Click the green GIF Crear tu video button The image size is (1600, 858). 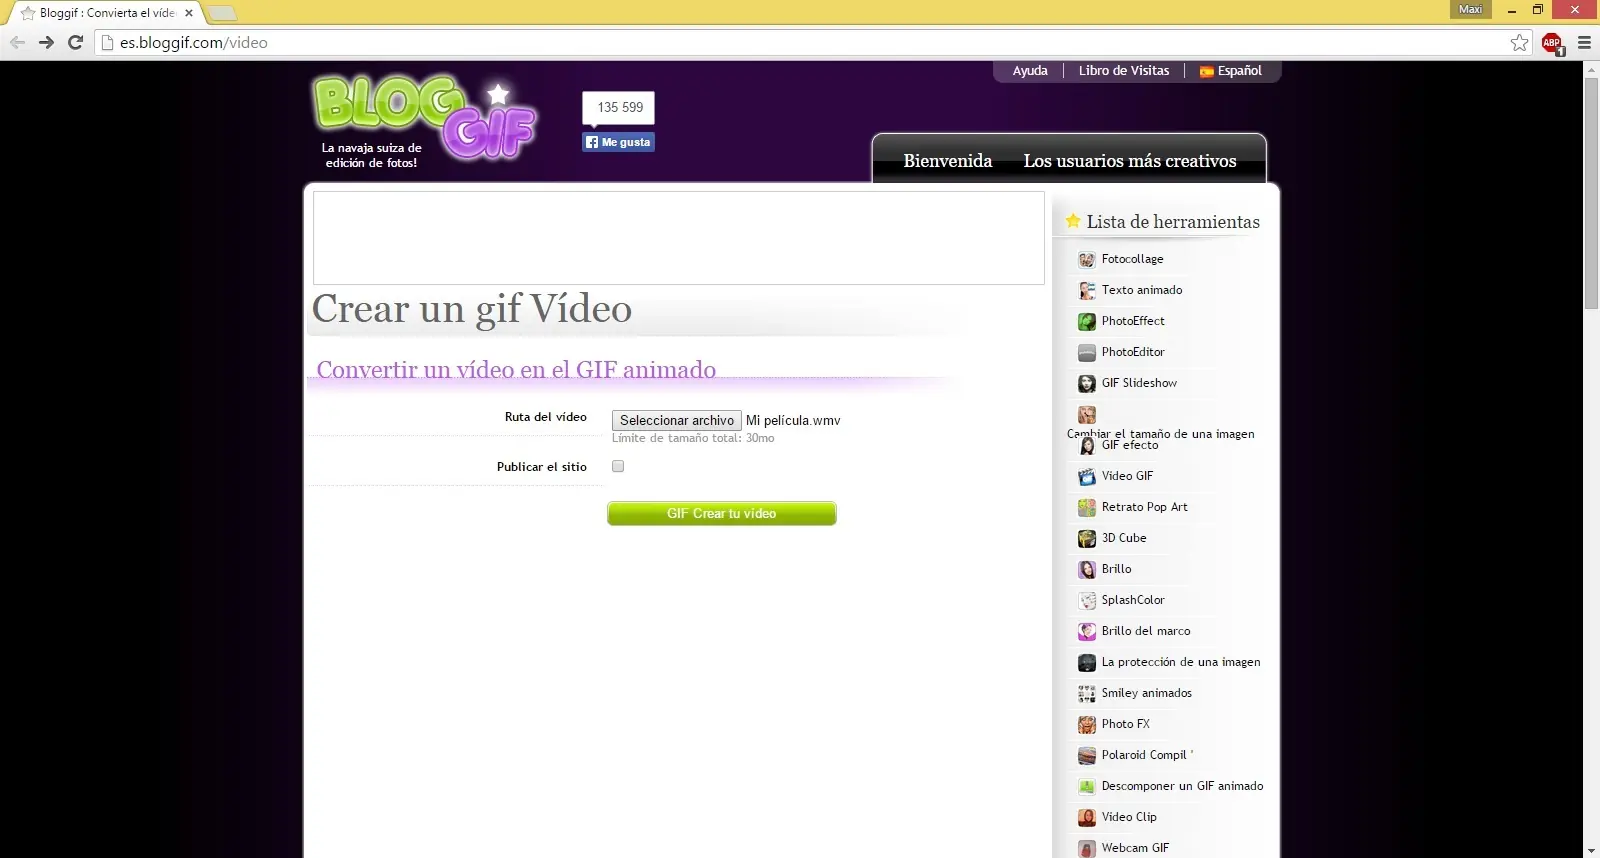[722, 513]
